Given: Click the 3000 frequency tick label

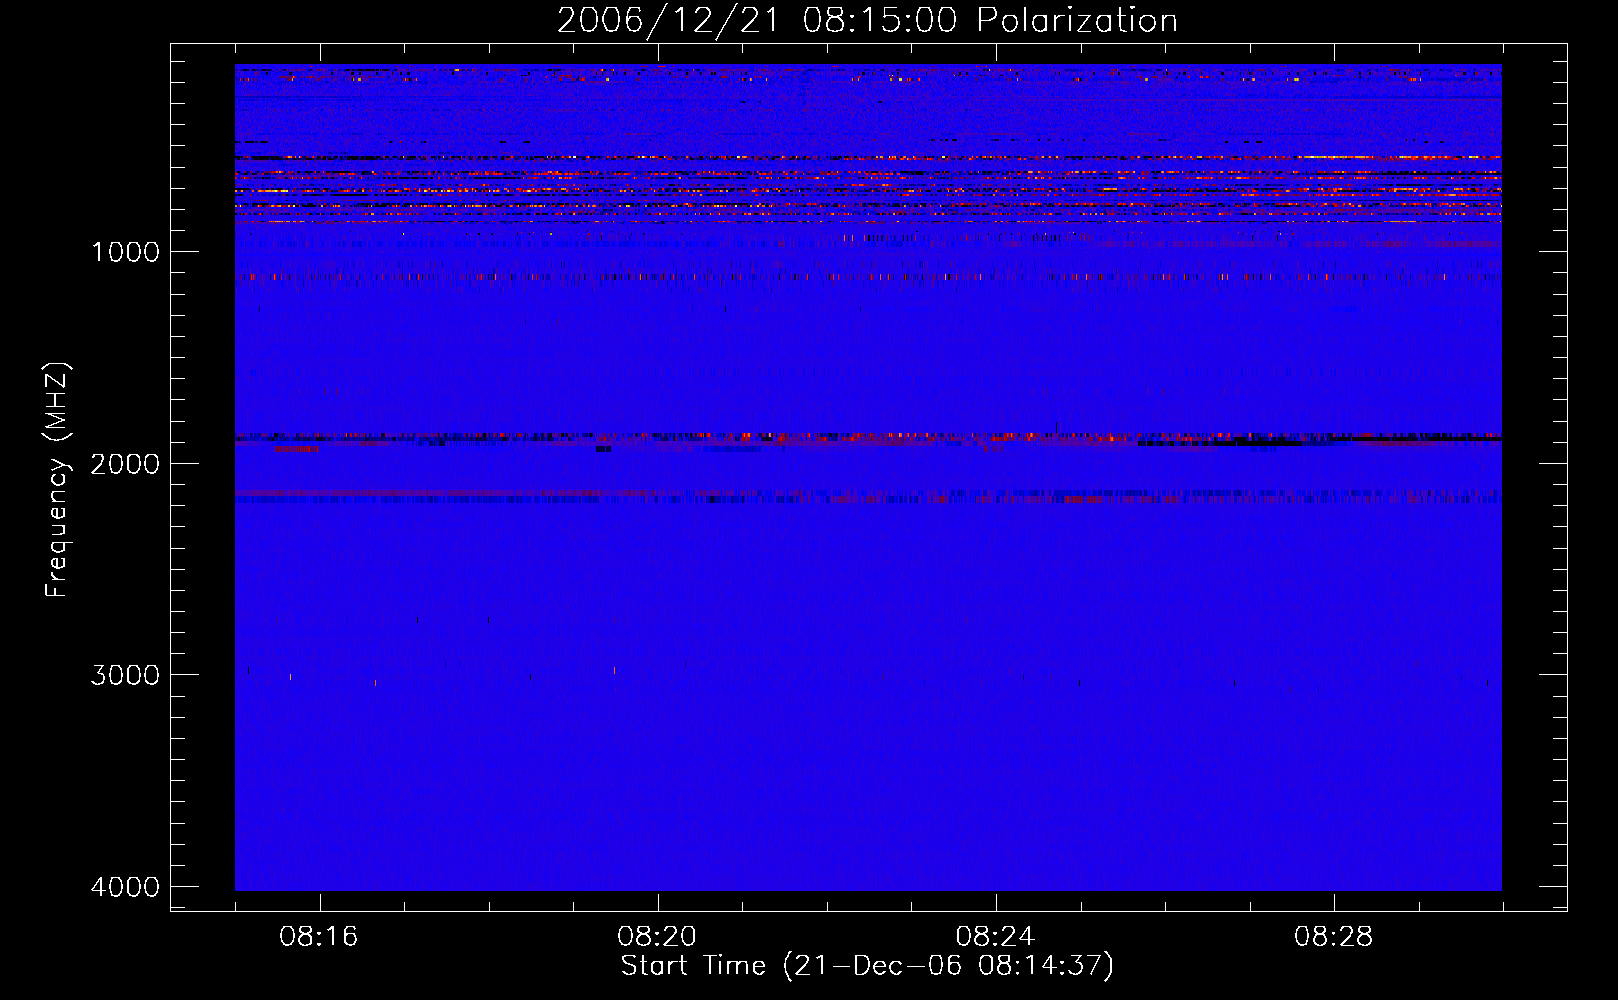Looking at the screenshot, I should (125, 675).
